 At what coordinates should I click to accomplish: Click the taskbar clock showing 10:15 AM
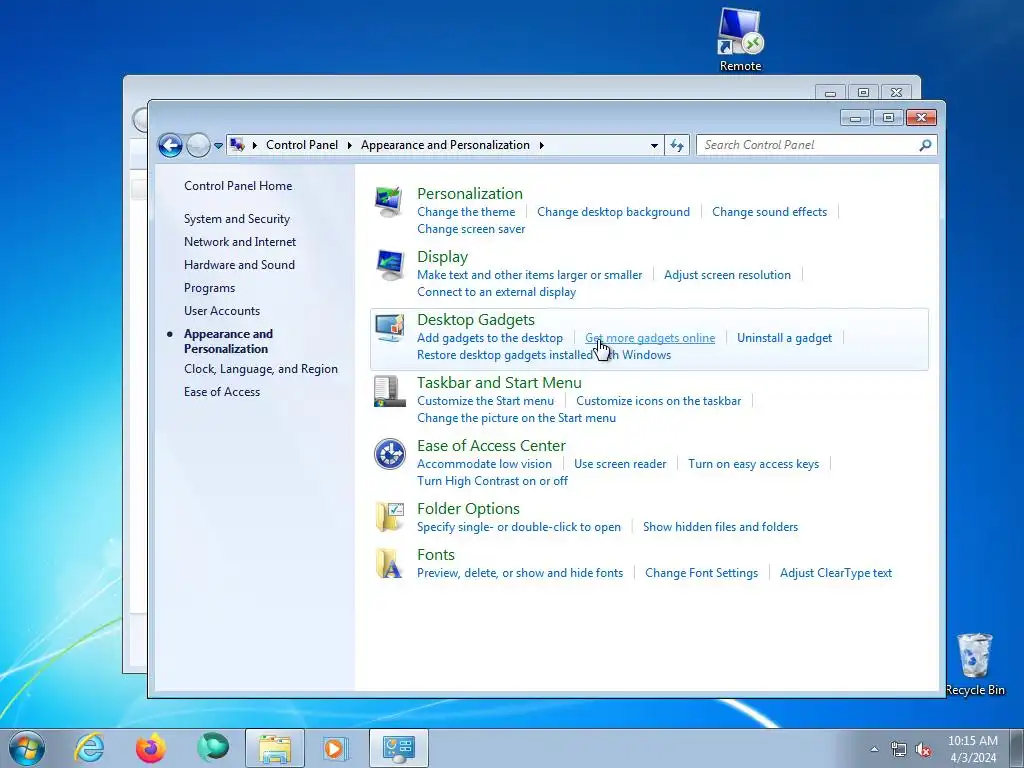pyautogui.click(x=972, y=748)
